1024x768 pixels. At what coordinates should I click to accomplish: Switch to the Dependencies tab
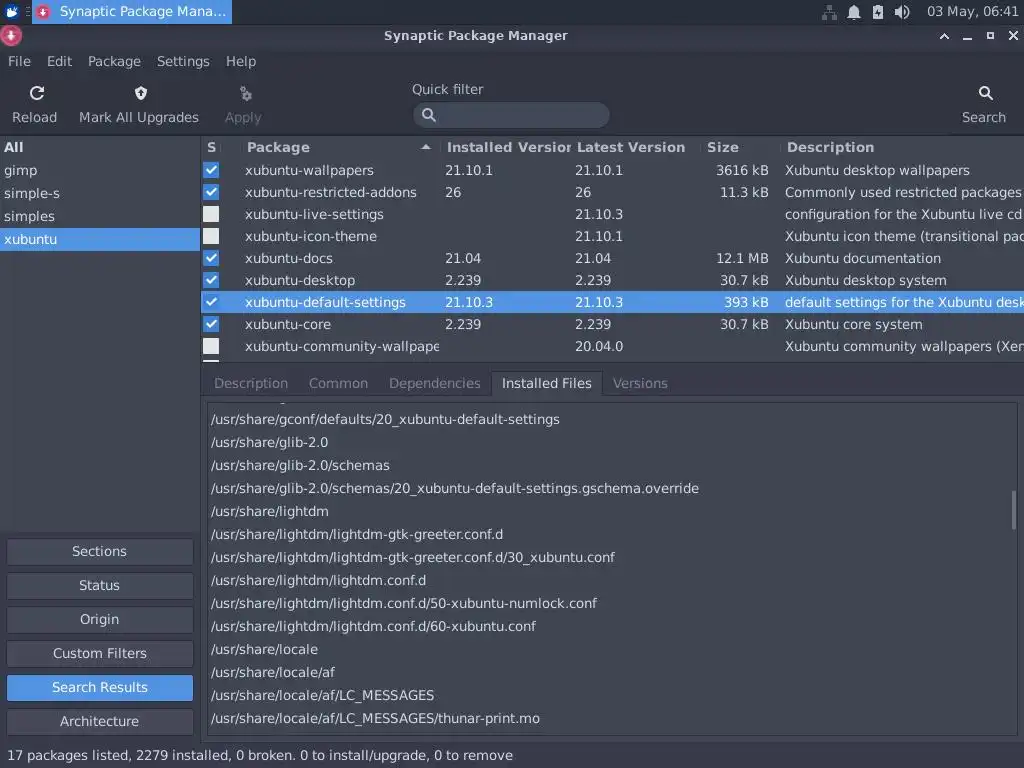coord(434,383)
